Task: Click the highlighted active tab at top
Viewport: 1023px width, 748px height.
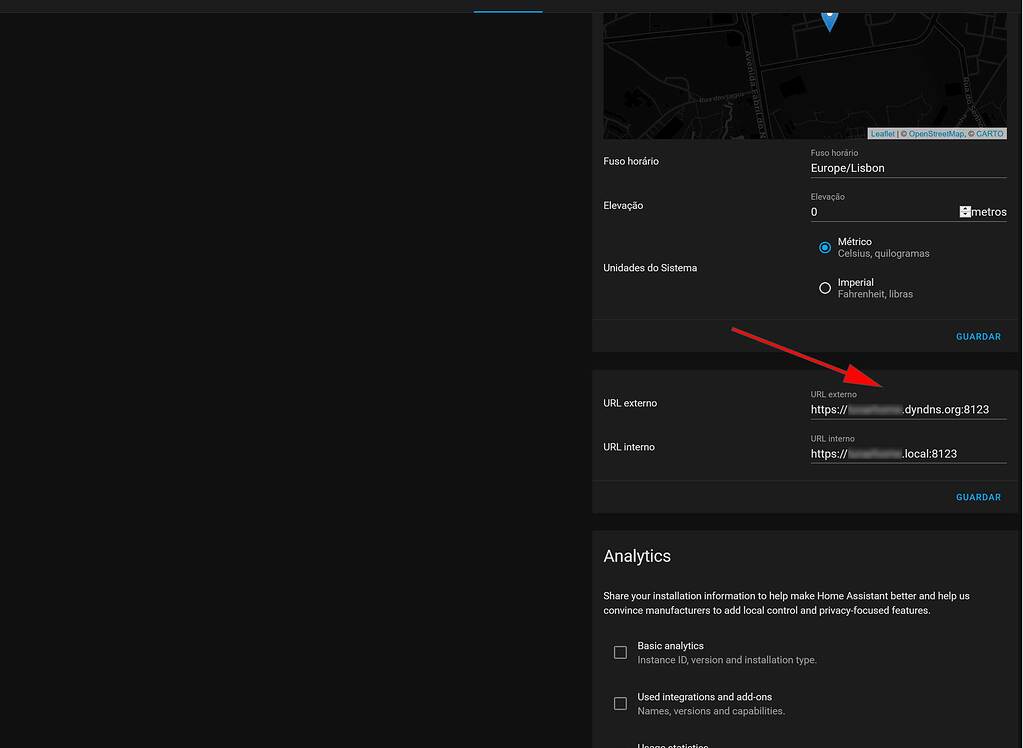Action: click(x=508, y=8)
